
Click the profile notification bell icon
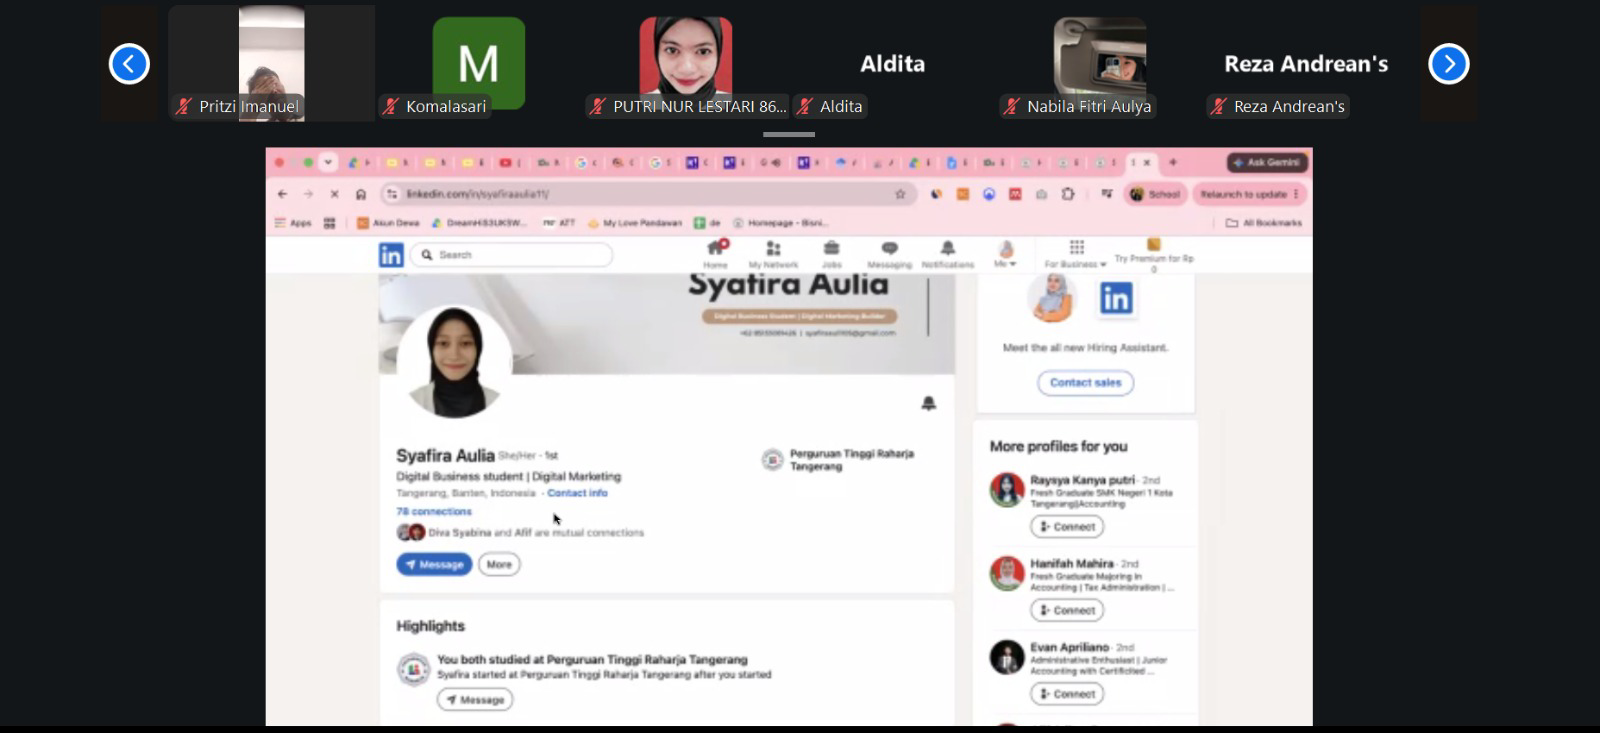(x=929, y=403)
